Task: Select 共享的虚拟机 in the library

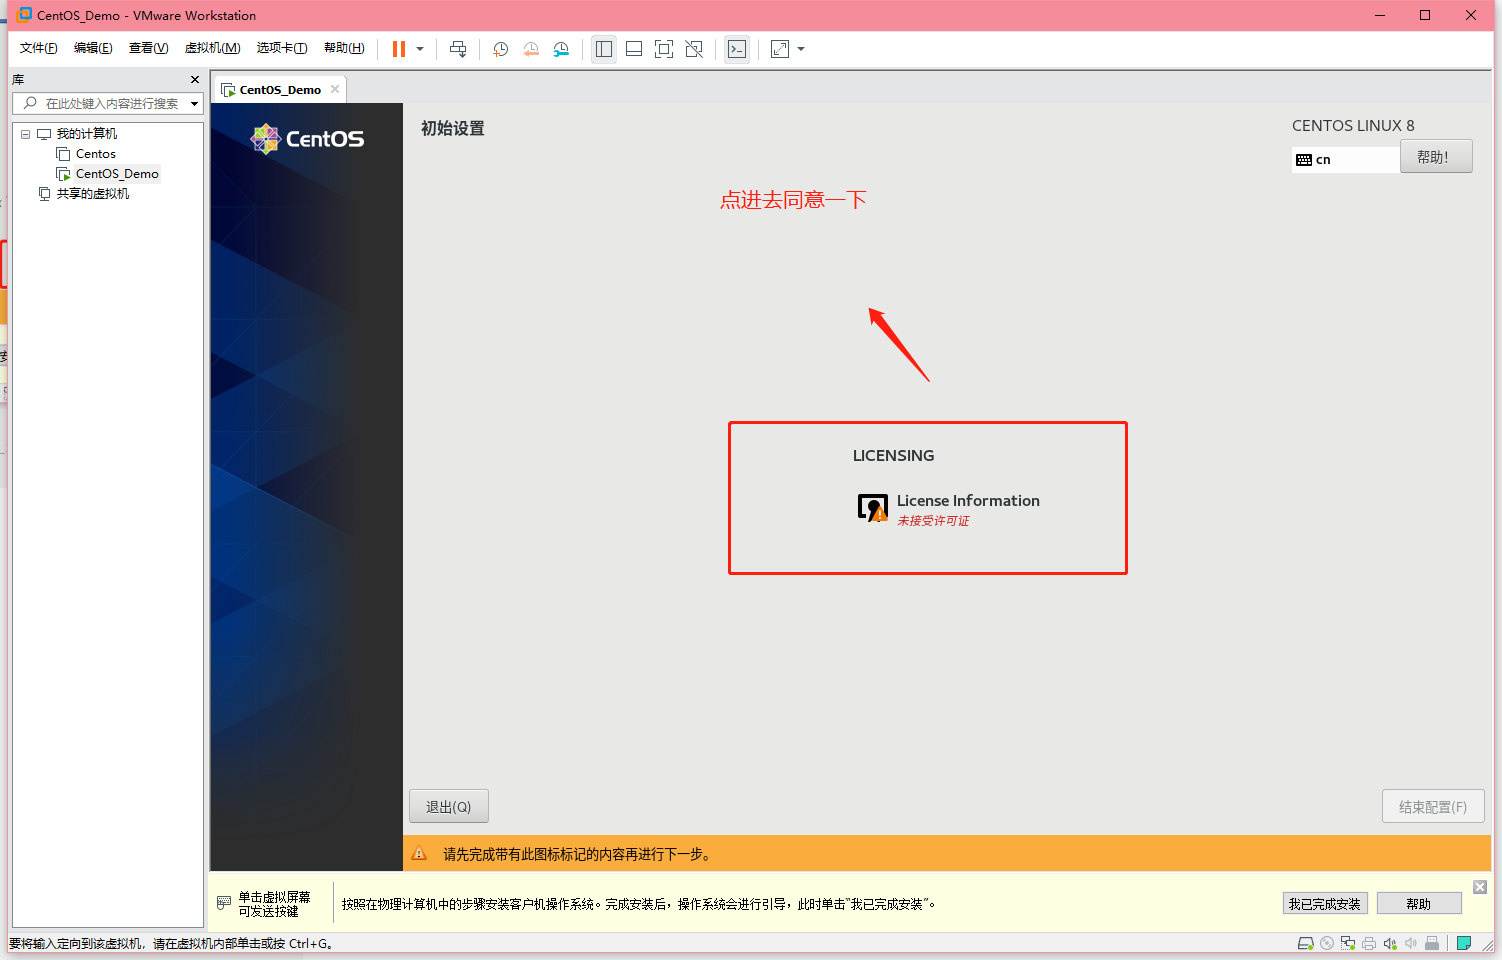Action: 92,194
